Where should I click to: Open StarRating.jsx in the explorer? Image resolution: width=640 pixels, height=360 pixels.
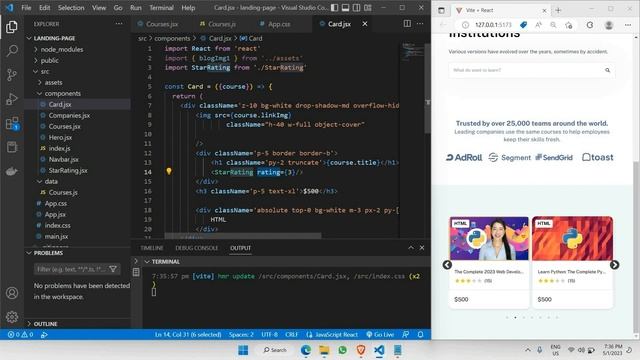(68, 171)
